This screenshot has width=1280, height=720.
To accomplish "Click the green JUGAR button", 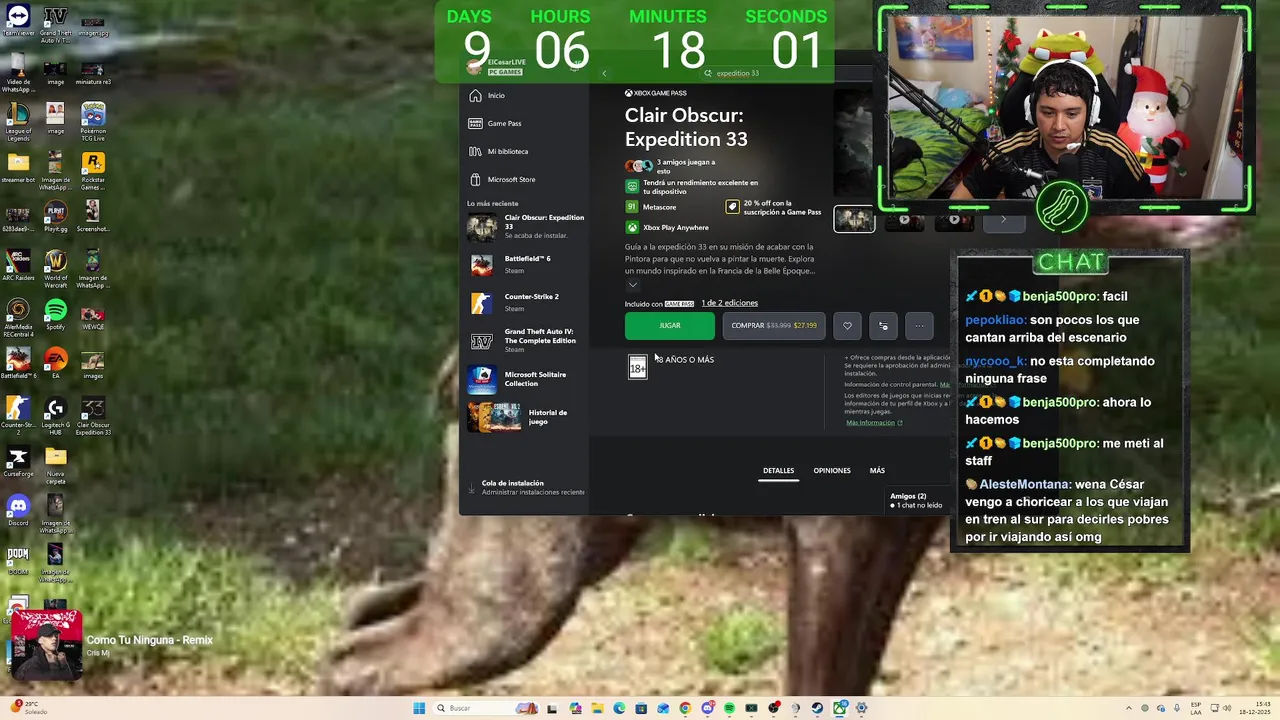I will 670,325.
